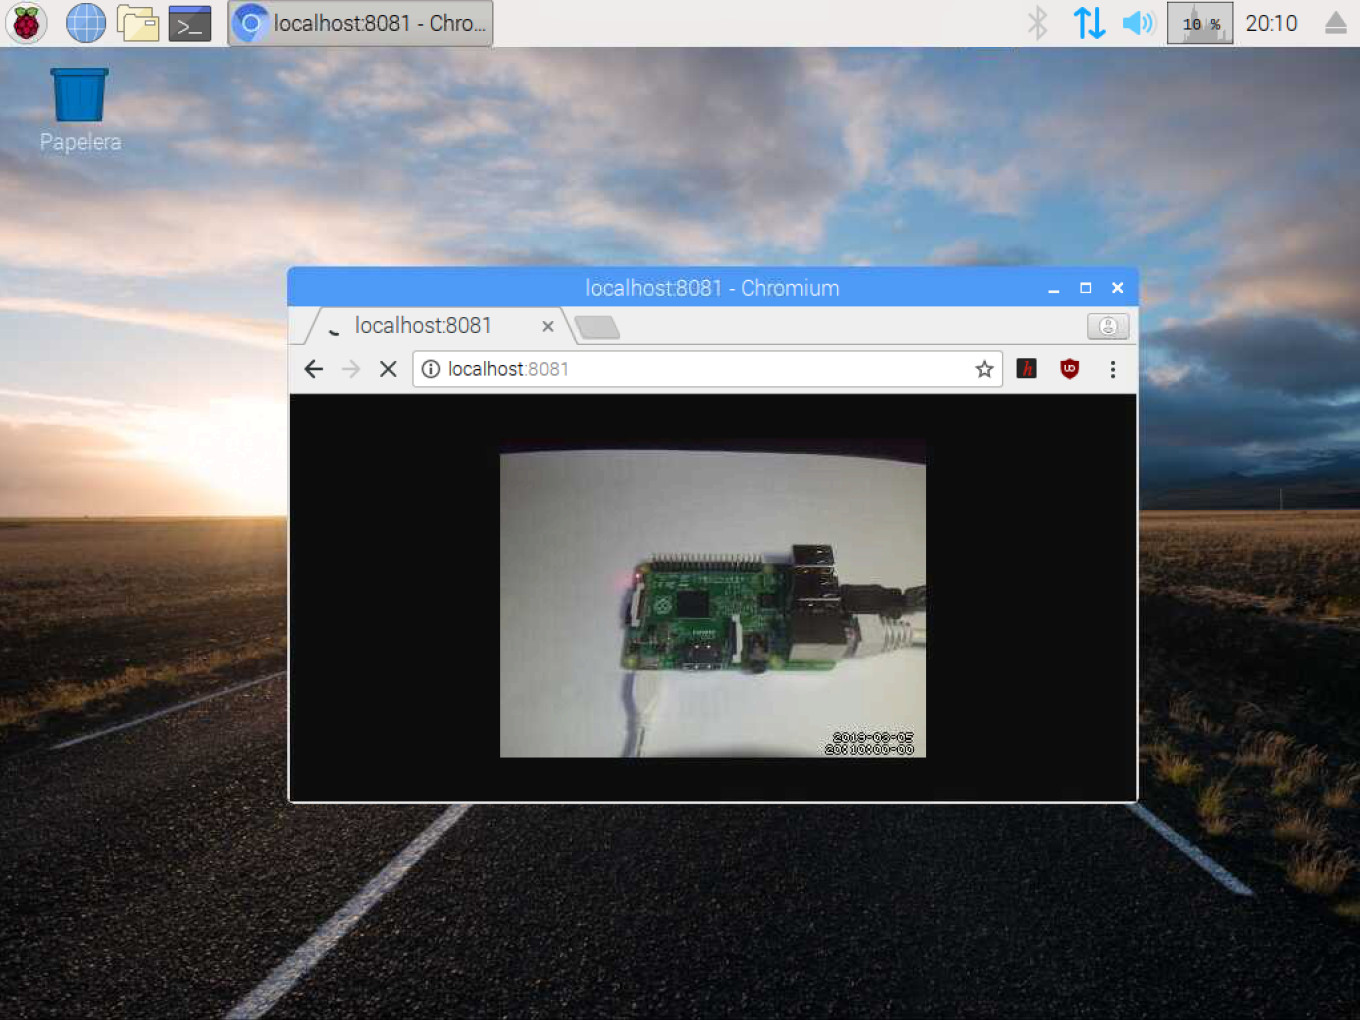1360x1020 pixels.
Task: Click the browser profile avatar icon
Action: (x=1107, y=326)
